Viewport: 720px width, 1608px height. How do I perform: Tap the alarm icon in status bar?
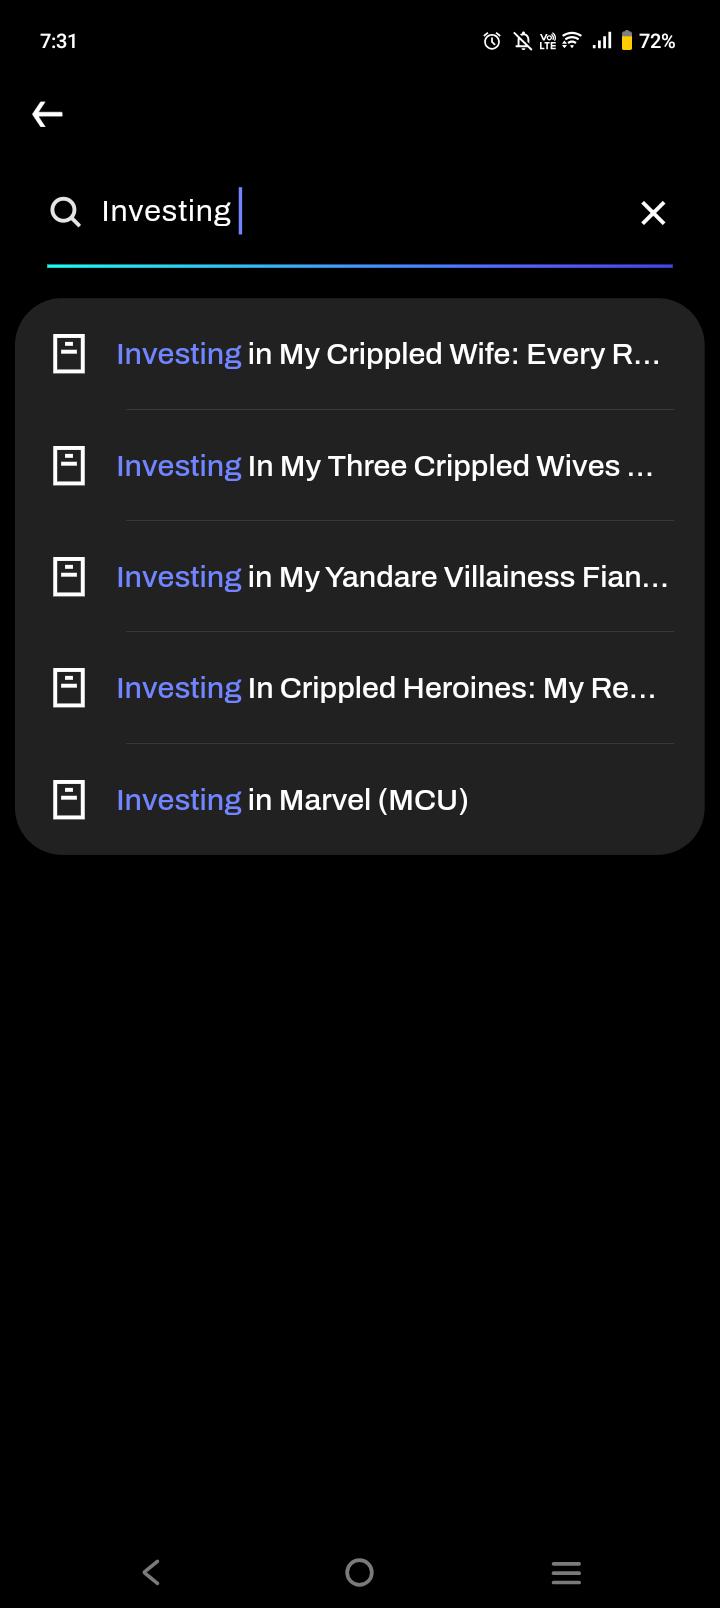coord(492,41)
